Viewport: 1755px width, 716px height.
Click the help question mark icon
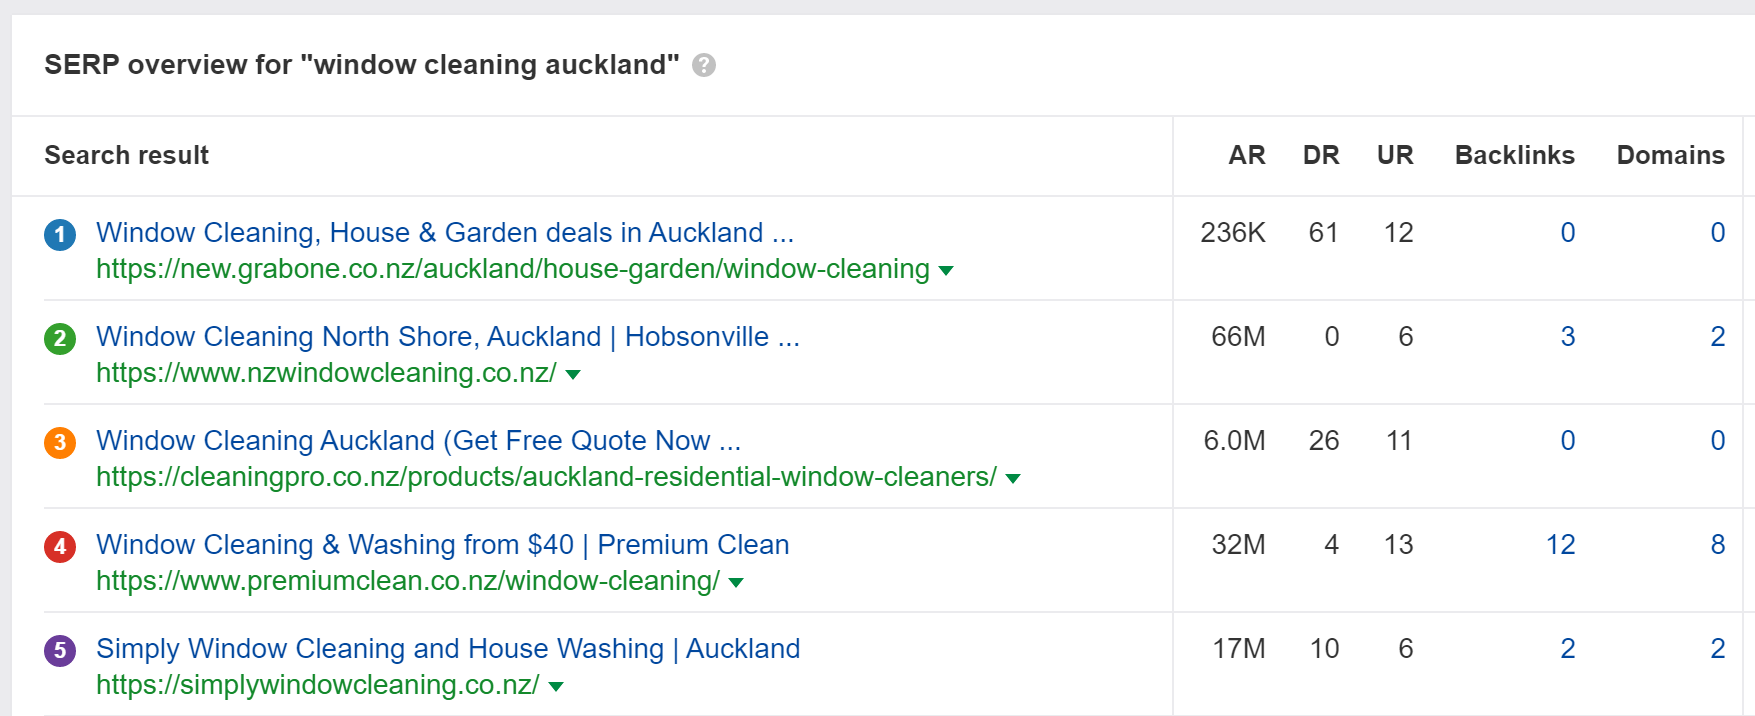point(704,65)
